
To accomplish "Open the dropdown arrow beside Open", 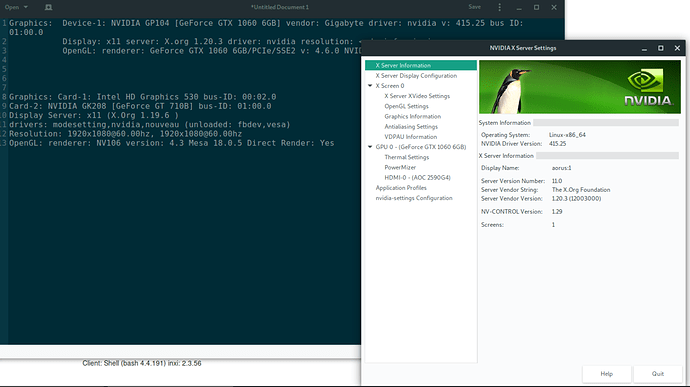I will (26, 7).
